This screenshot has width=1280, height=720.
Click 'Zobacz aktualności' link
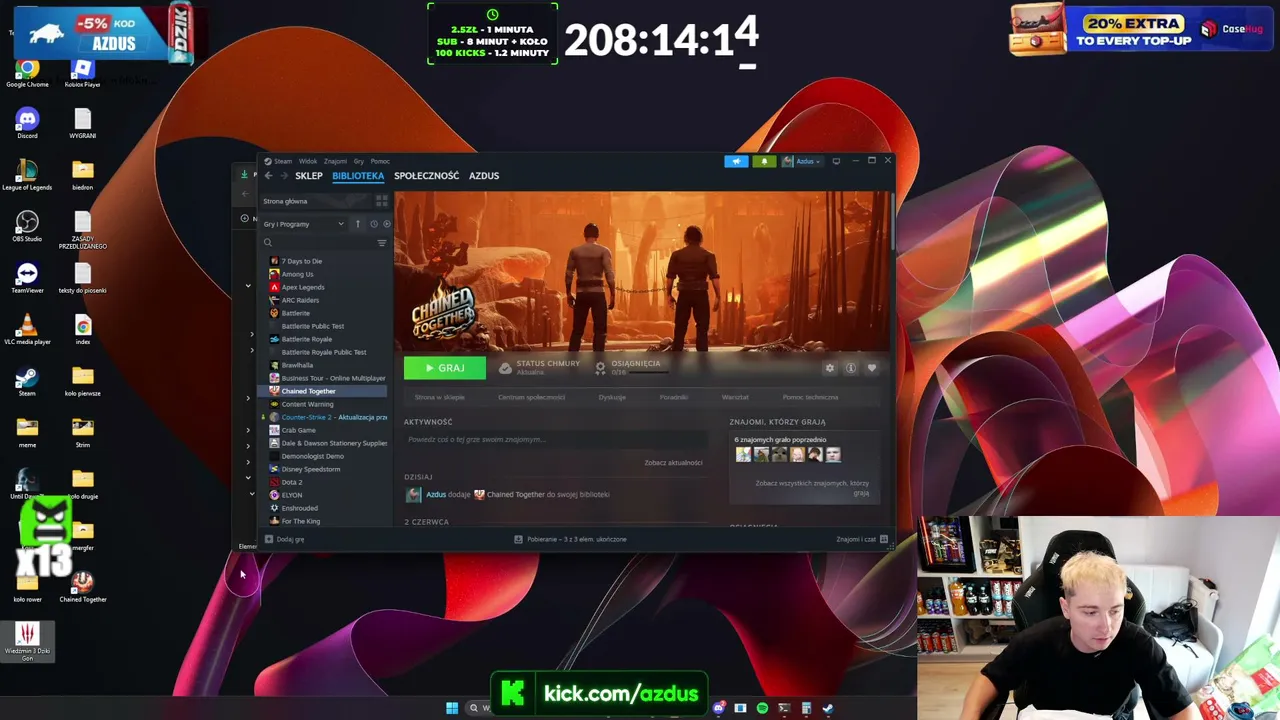(x=673, y=463)
